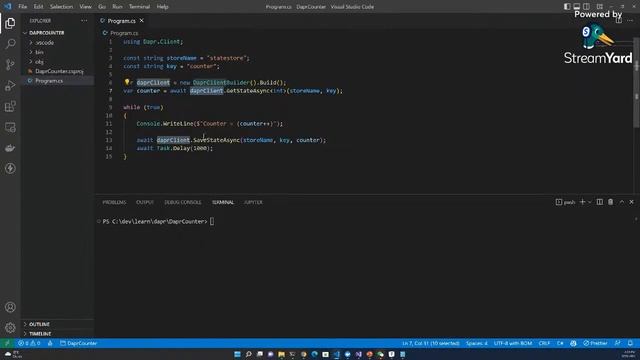Click the Spaces: 4 indentation status item
This screenshot has height=360, width=640.
pyautogui.click(x=477, y=343)
